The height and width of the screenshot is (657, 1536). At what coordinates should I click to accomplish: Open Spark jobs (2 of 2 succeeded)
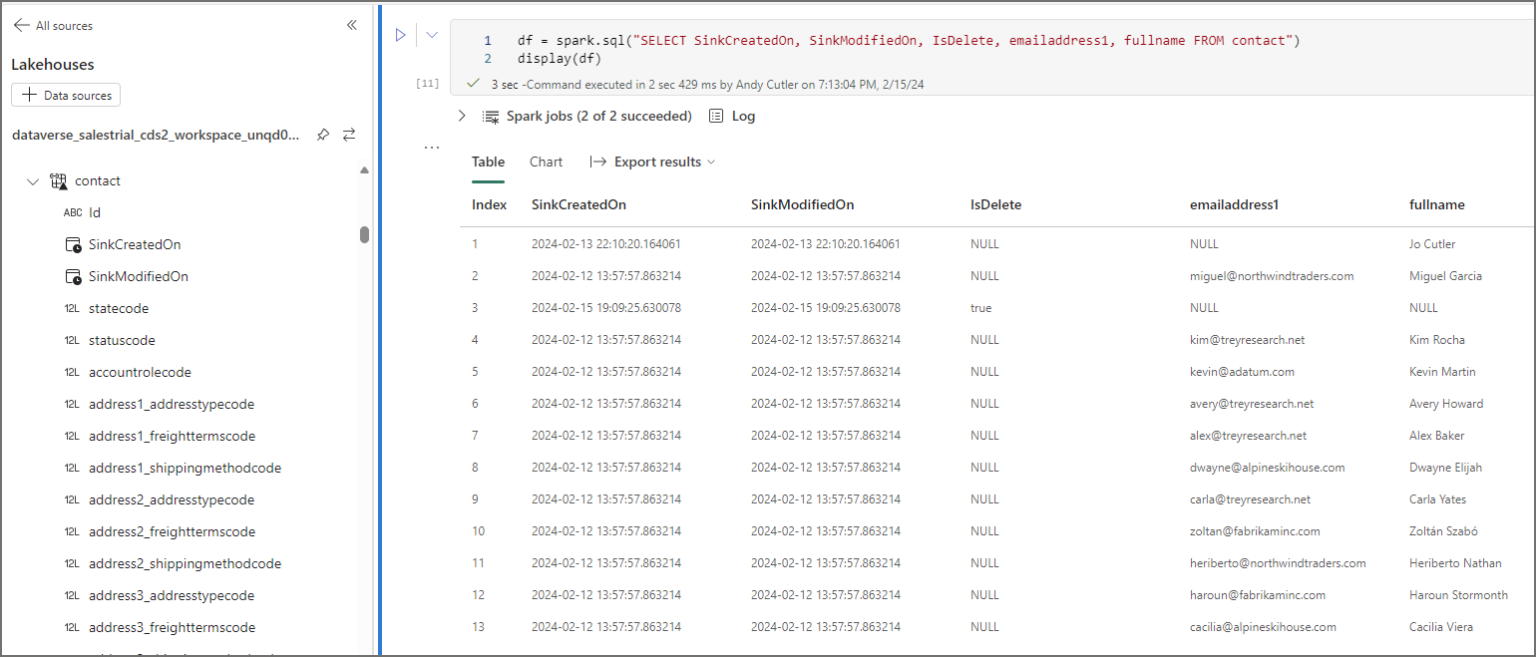(599, 116)
